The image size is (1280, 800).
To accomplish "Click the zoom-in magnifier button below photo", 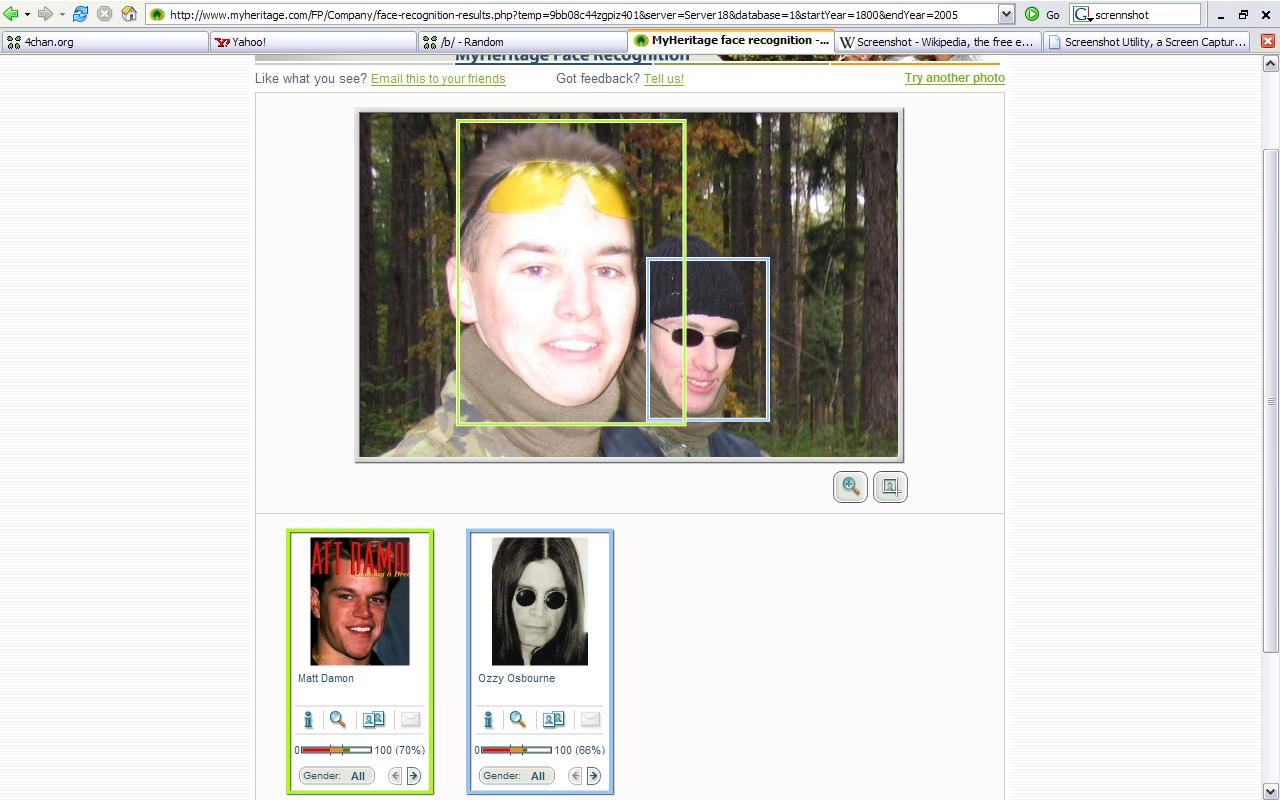I will (851, 487).
